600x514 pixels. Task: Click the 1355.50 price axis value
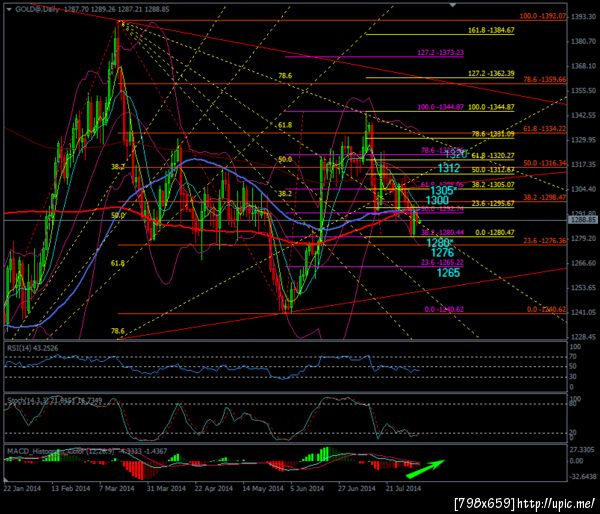point(583,90)
